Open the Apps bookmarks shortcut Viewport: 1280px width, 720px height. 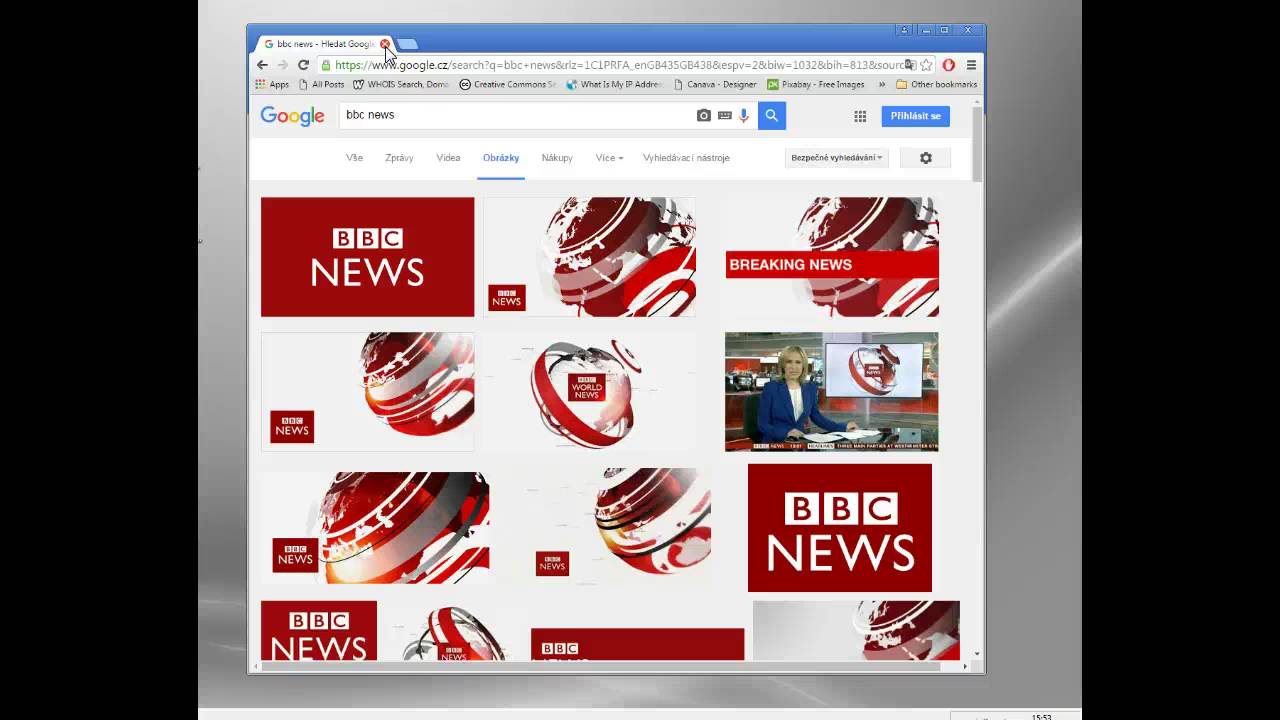pos(272,85)
